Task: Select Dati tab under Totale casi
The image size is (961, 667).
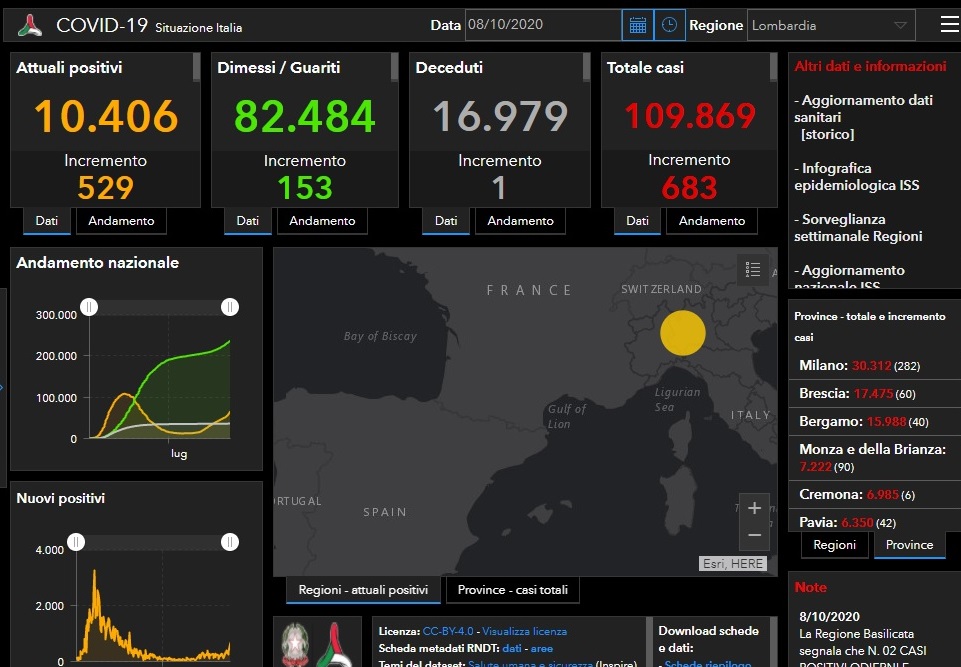Action: coord(637,221)
